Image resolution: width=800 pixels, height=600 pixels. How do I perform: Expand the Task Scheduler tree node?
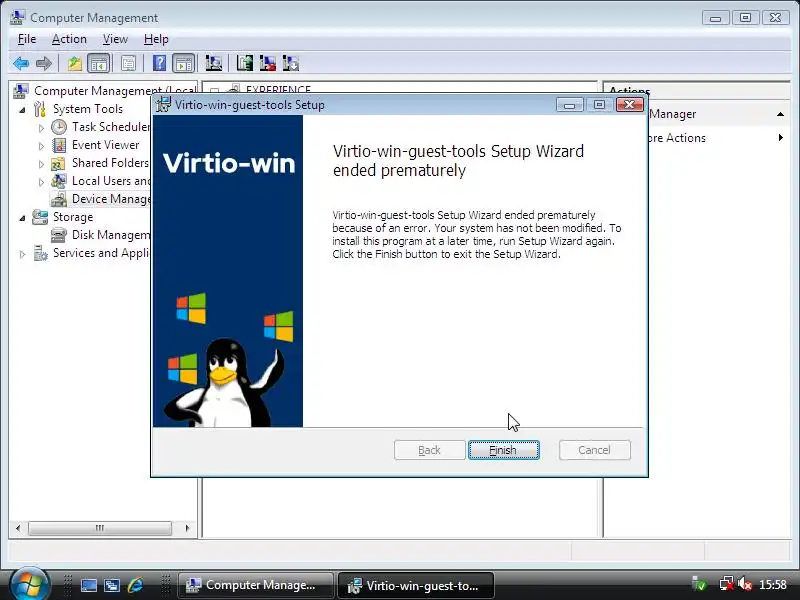click(41, 128)
